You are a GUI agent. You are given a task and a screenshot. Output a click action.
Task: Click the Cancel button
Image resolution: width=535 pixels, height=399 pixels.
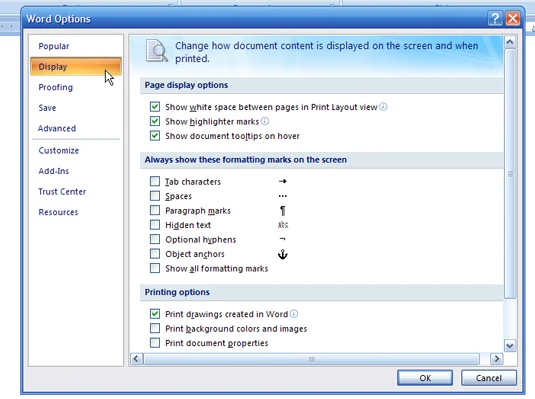(489, 378)
